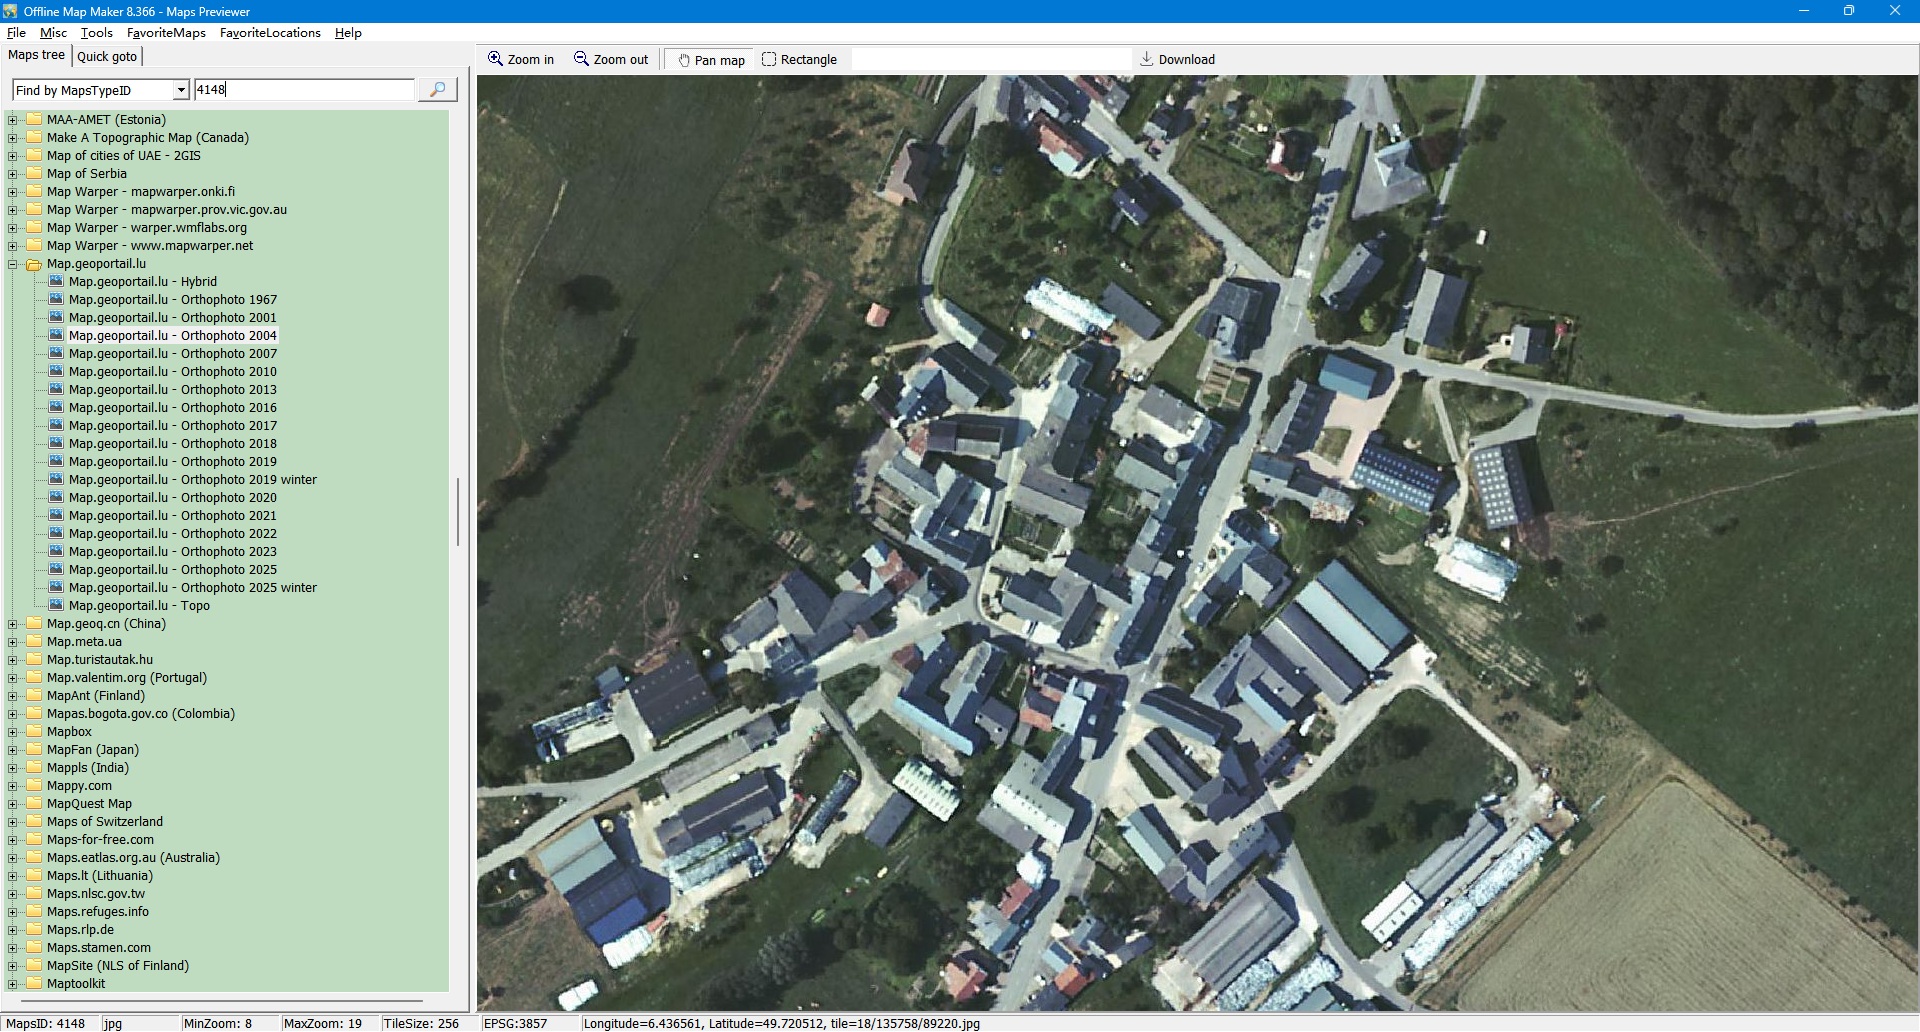Click the magnifier search button
The height and width of the screenshot is (1032, 1920).
coord(437,90)
